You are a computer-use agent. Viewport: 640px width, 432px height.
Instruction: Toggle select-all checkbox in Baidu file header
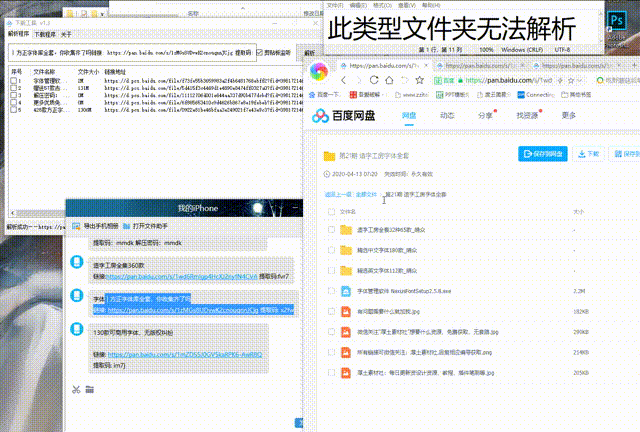click(331, 212)
